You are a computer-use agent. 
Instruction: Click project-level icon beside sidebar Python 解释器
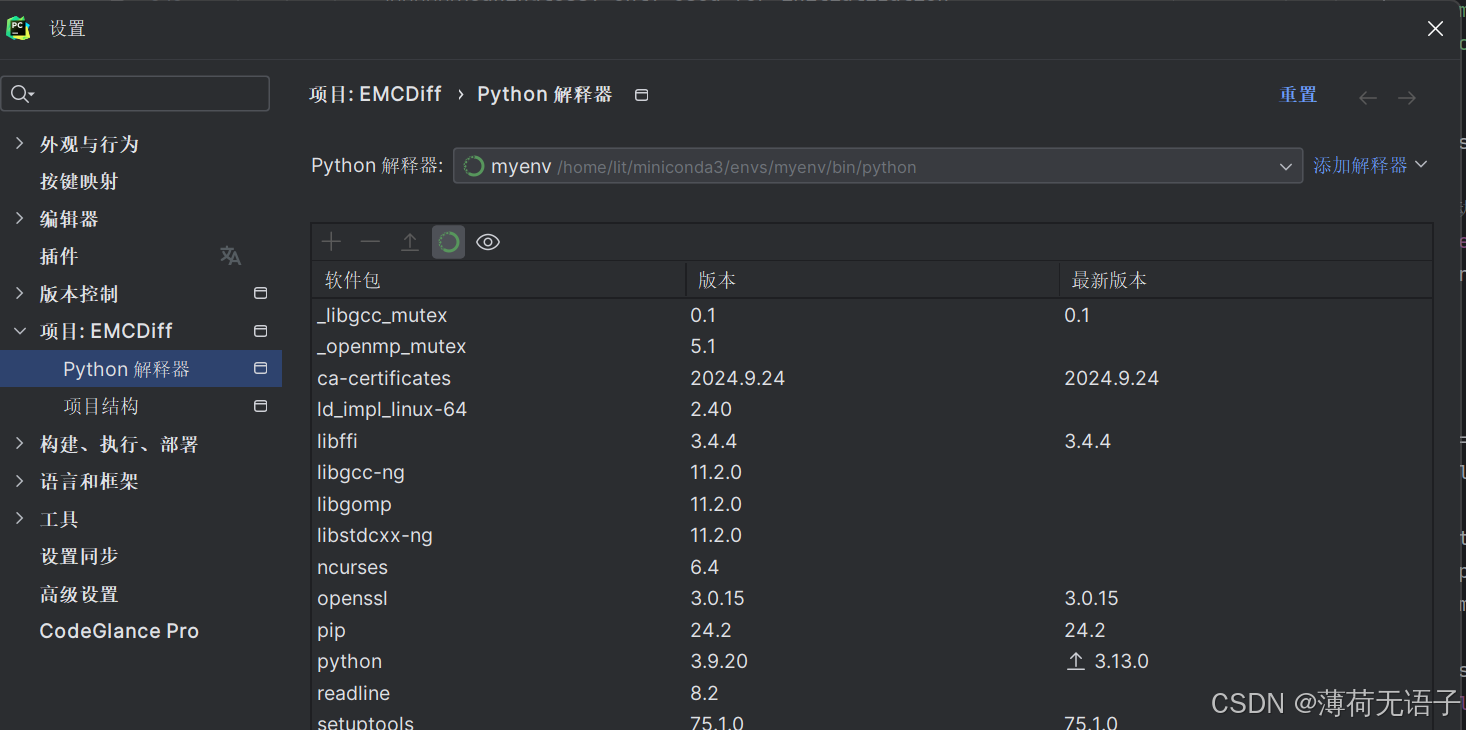(x=261, y=368)
